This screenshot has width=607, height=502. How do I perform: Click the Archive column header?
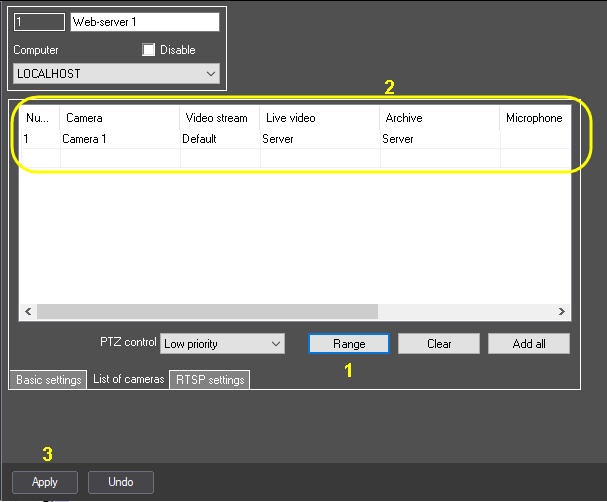[x=438, y=118]
